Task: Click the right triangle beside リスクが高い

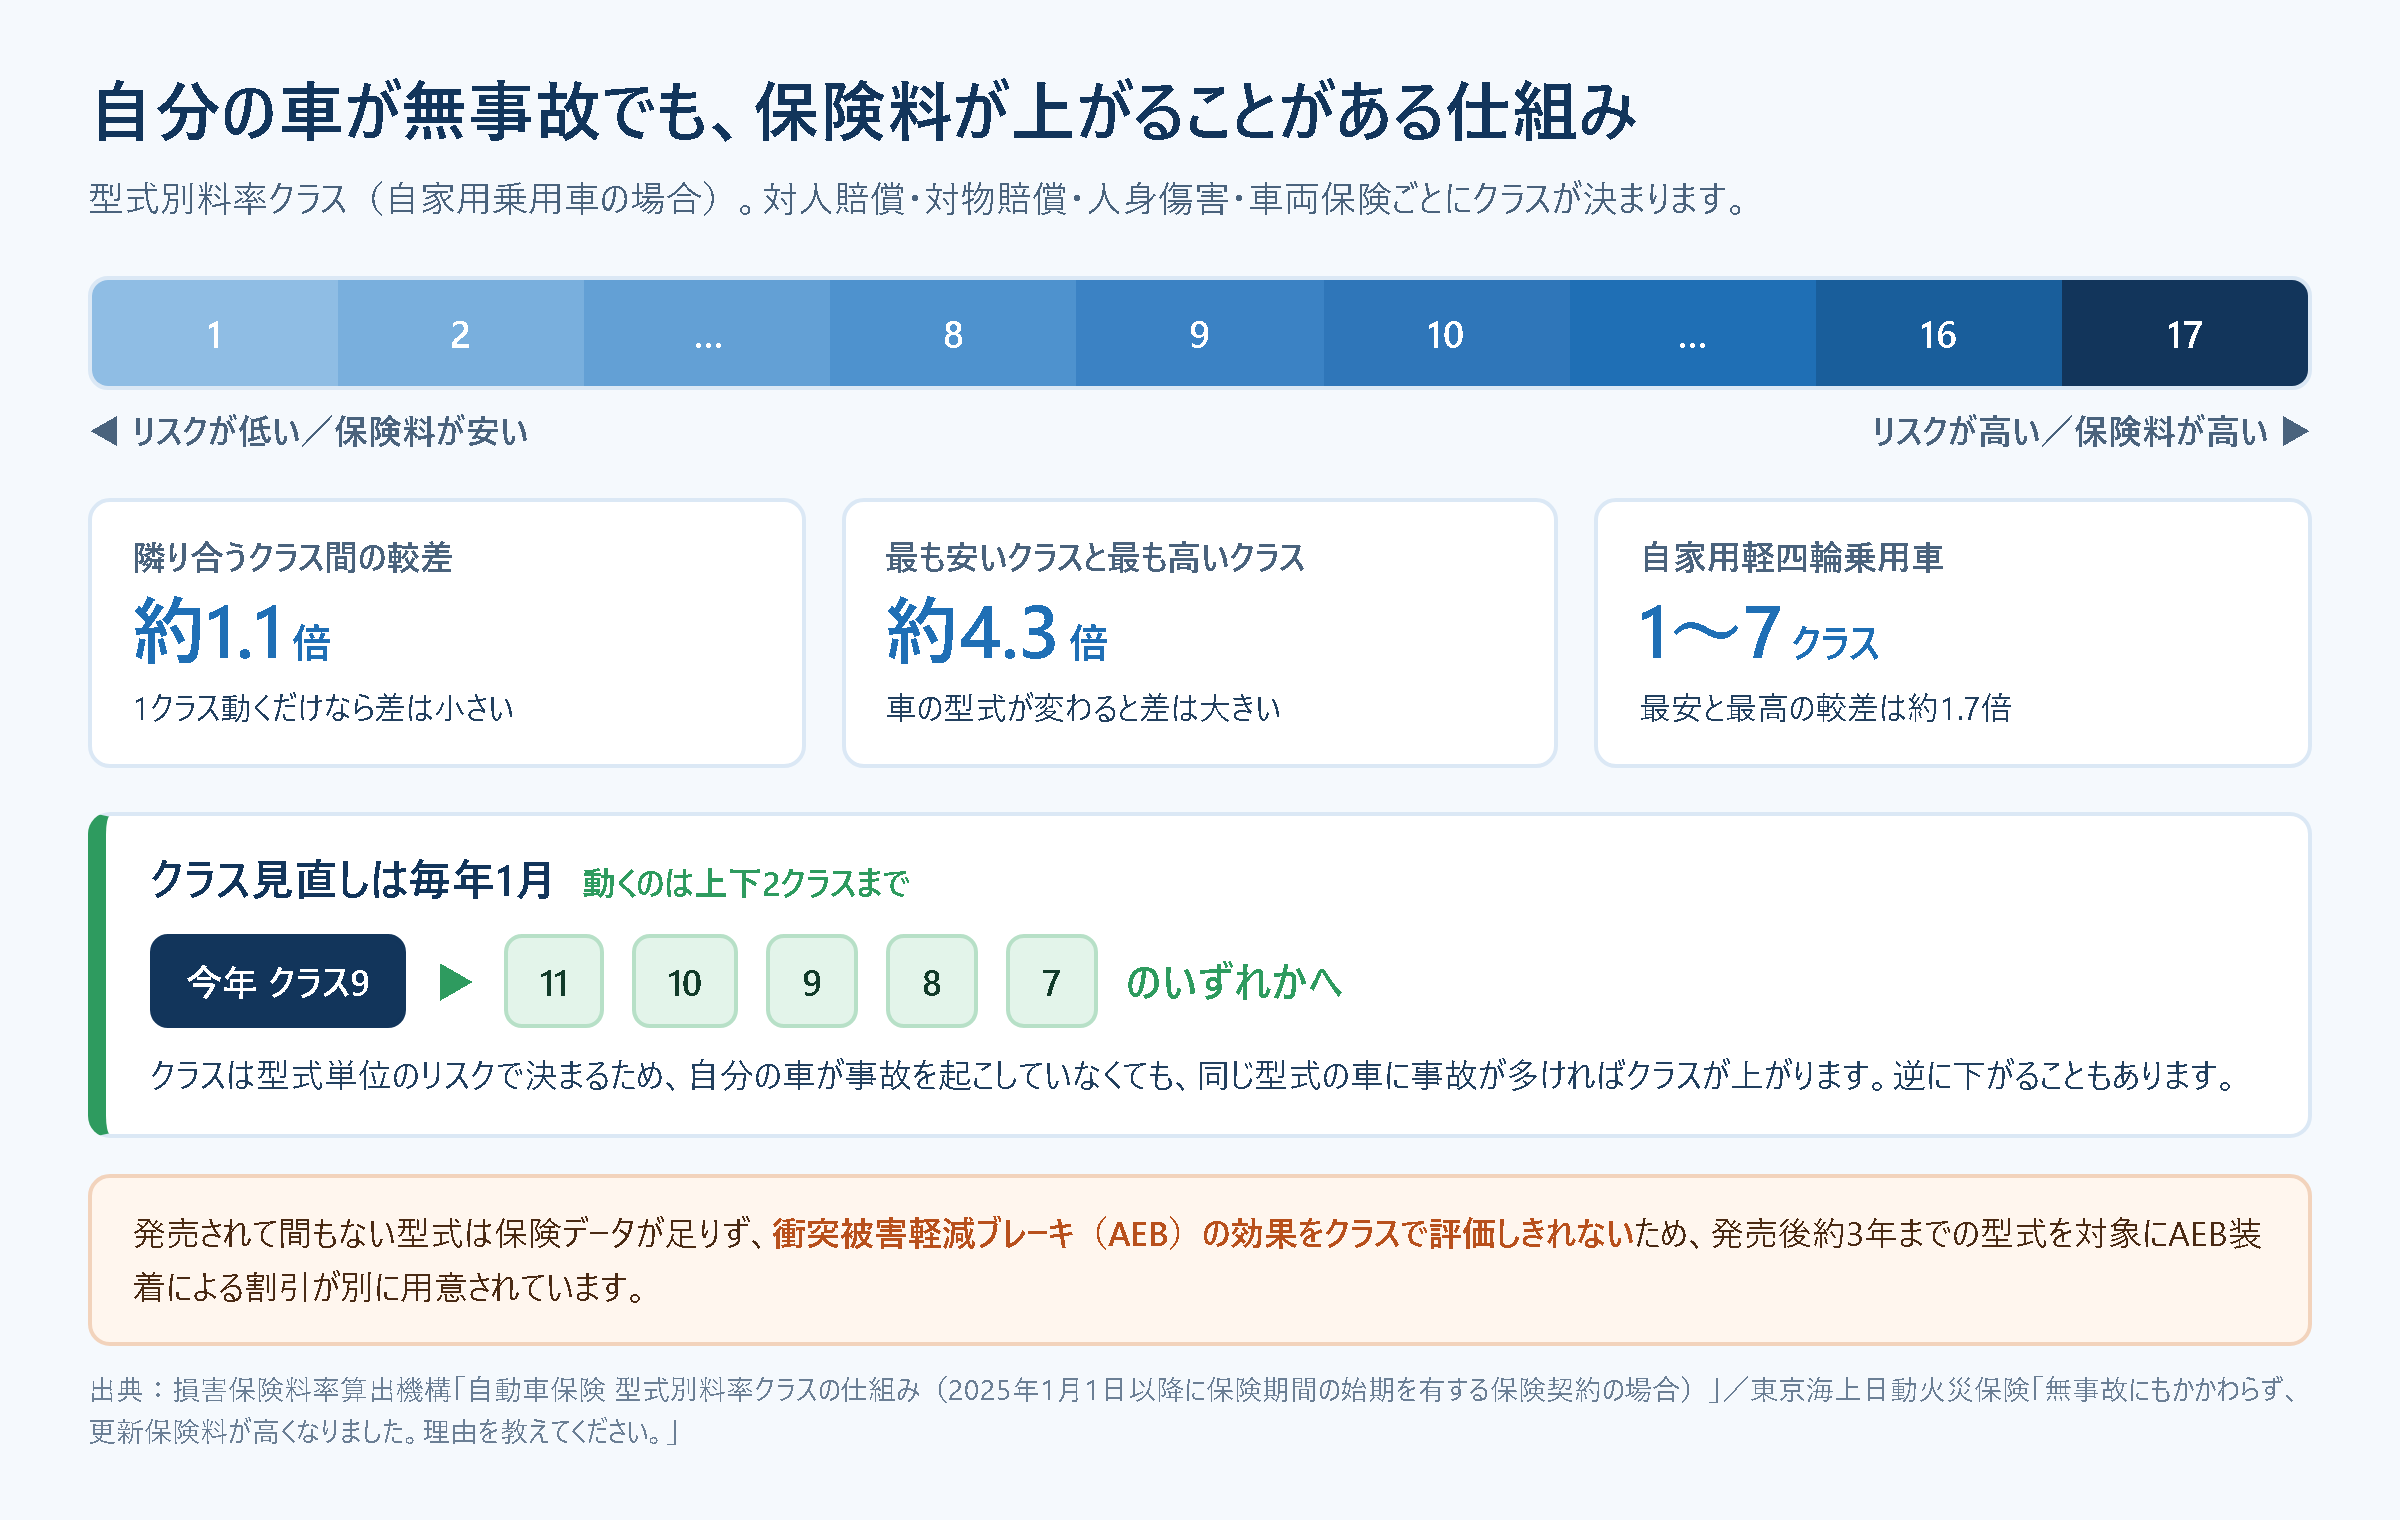Action: pos(2296,431)
